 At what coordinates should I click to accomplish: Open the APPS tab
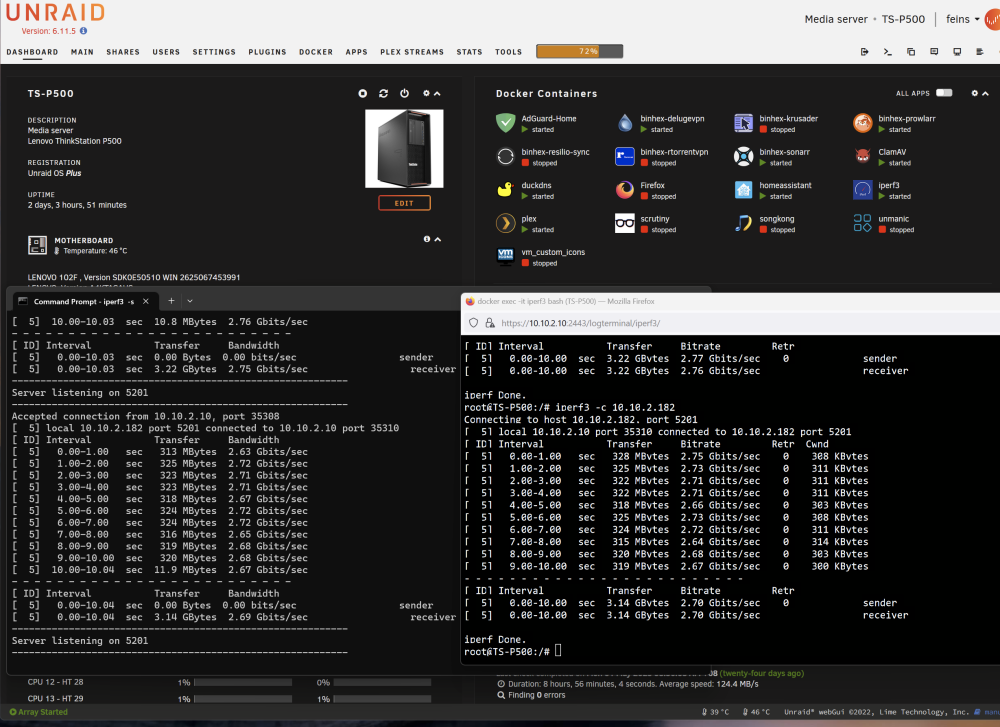pos(357,52)
